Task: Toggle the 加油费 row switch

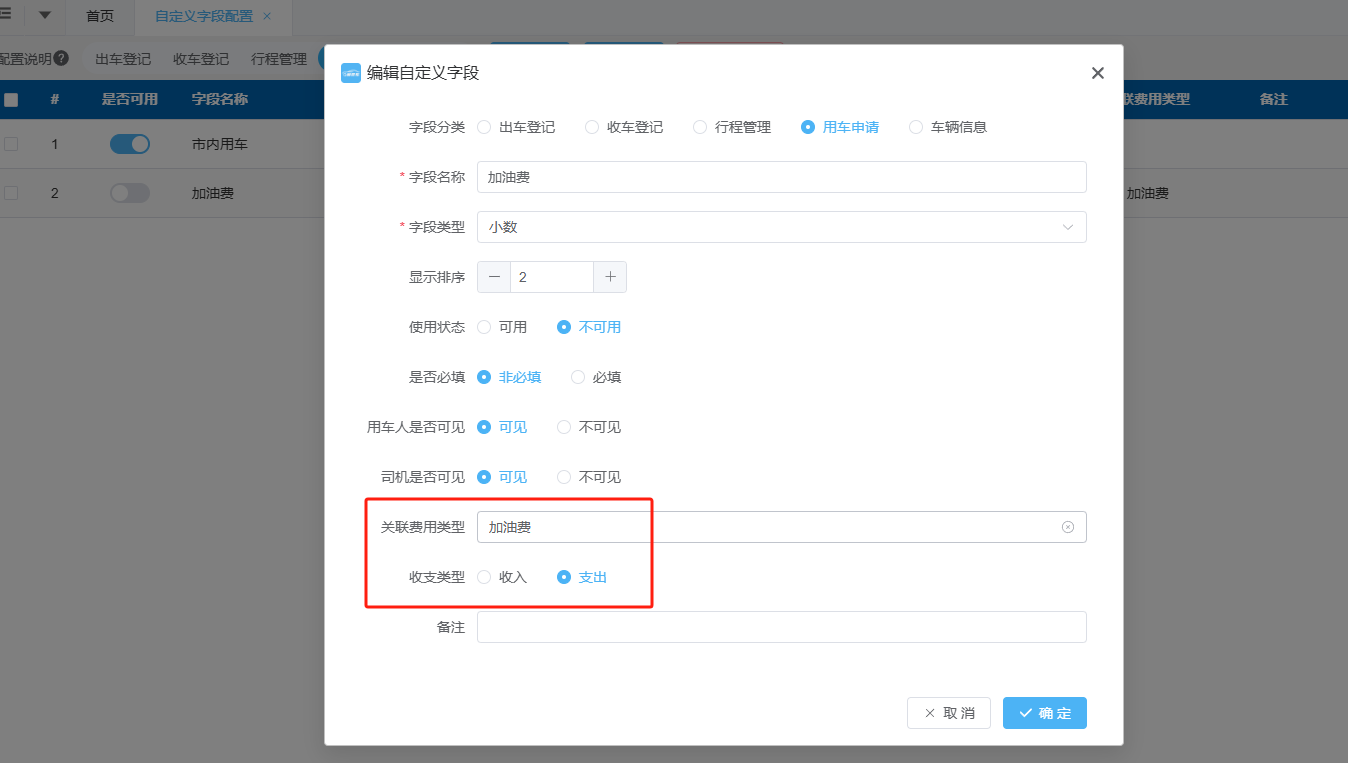Action: pos(129,193)
